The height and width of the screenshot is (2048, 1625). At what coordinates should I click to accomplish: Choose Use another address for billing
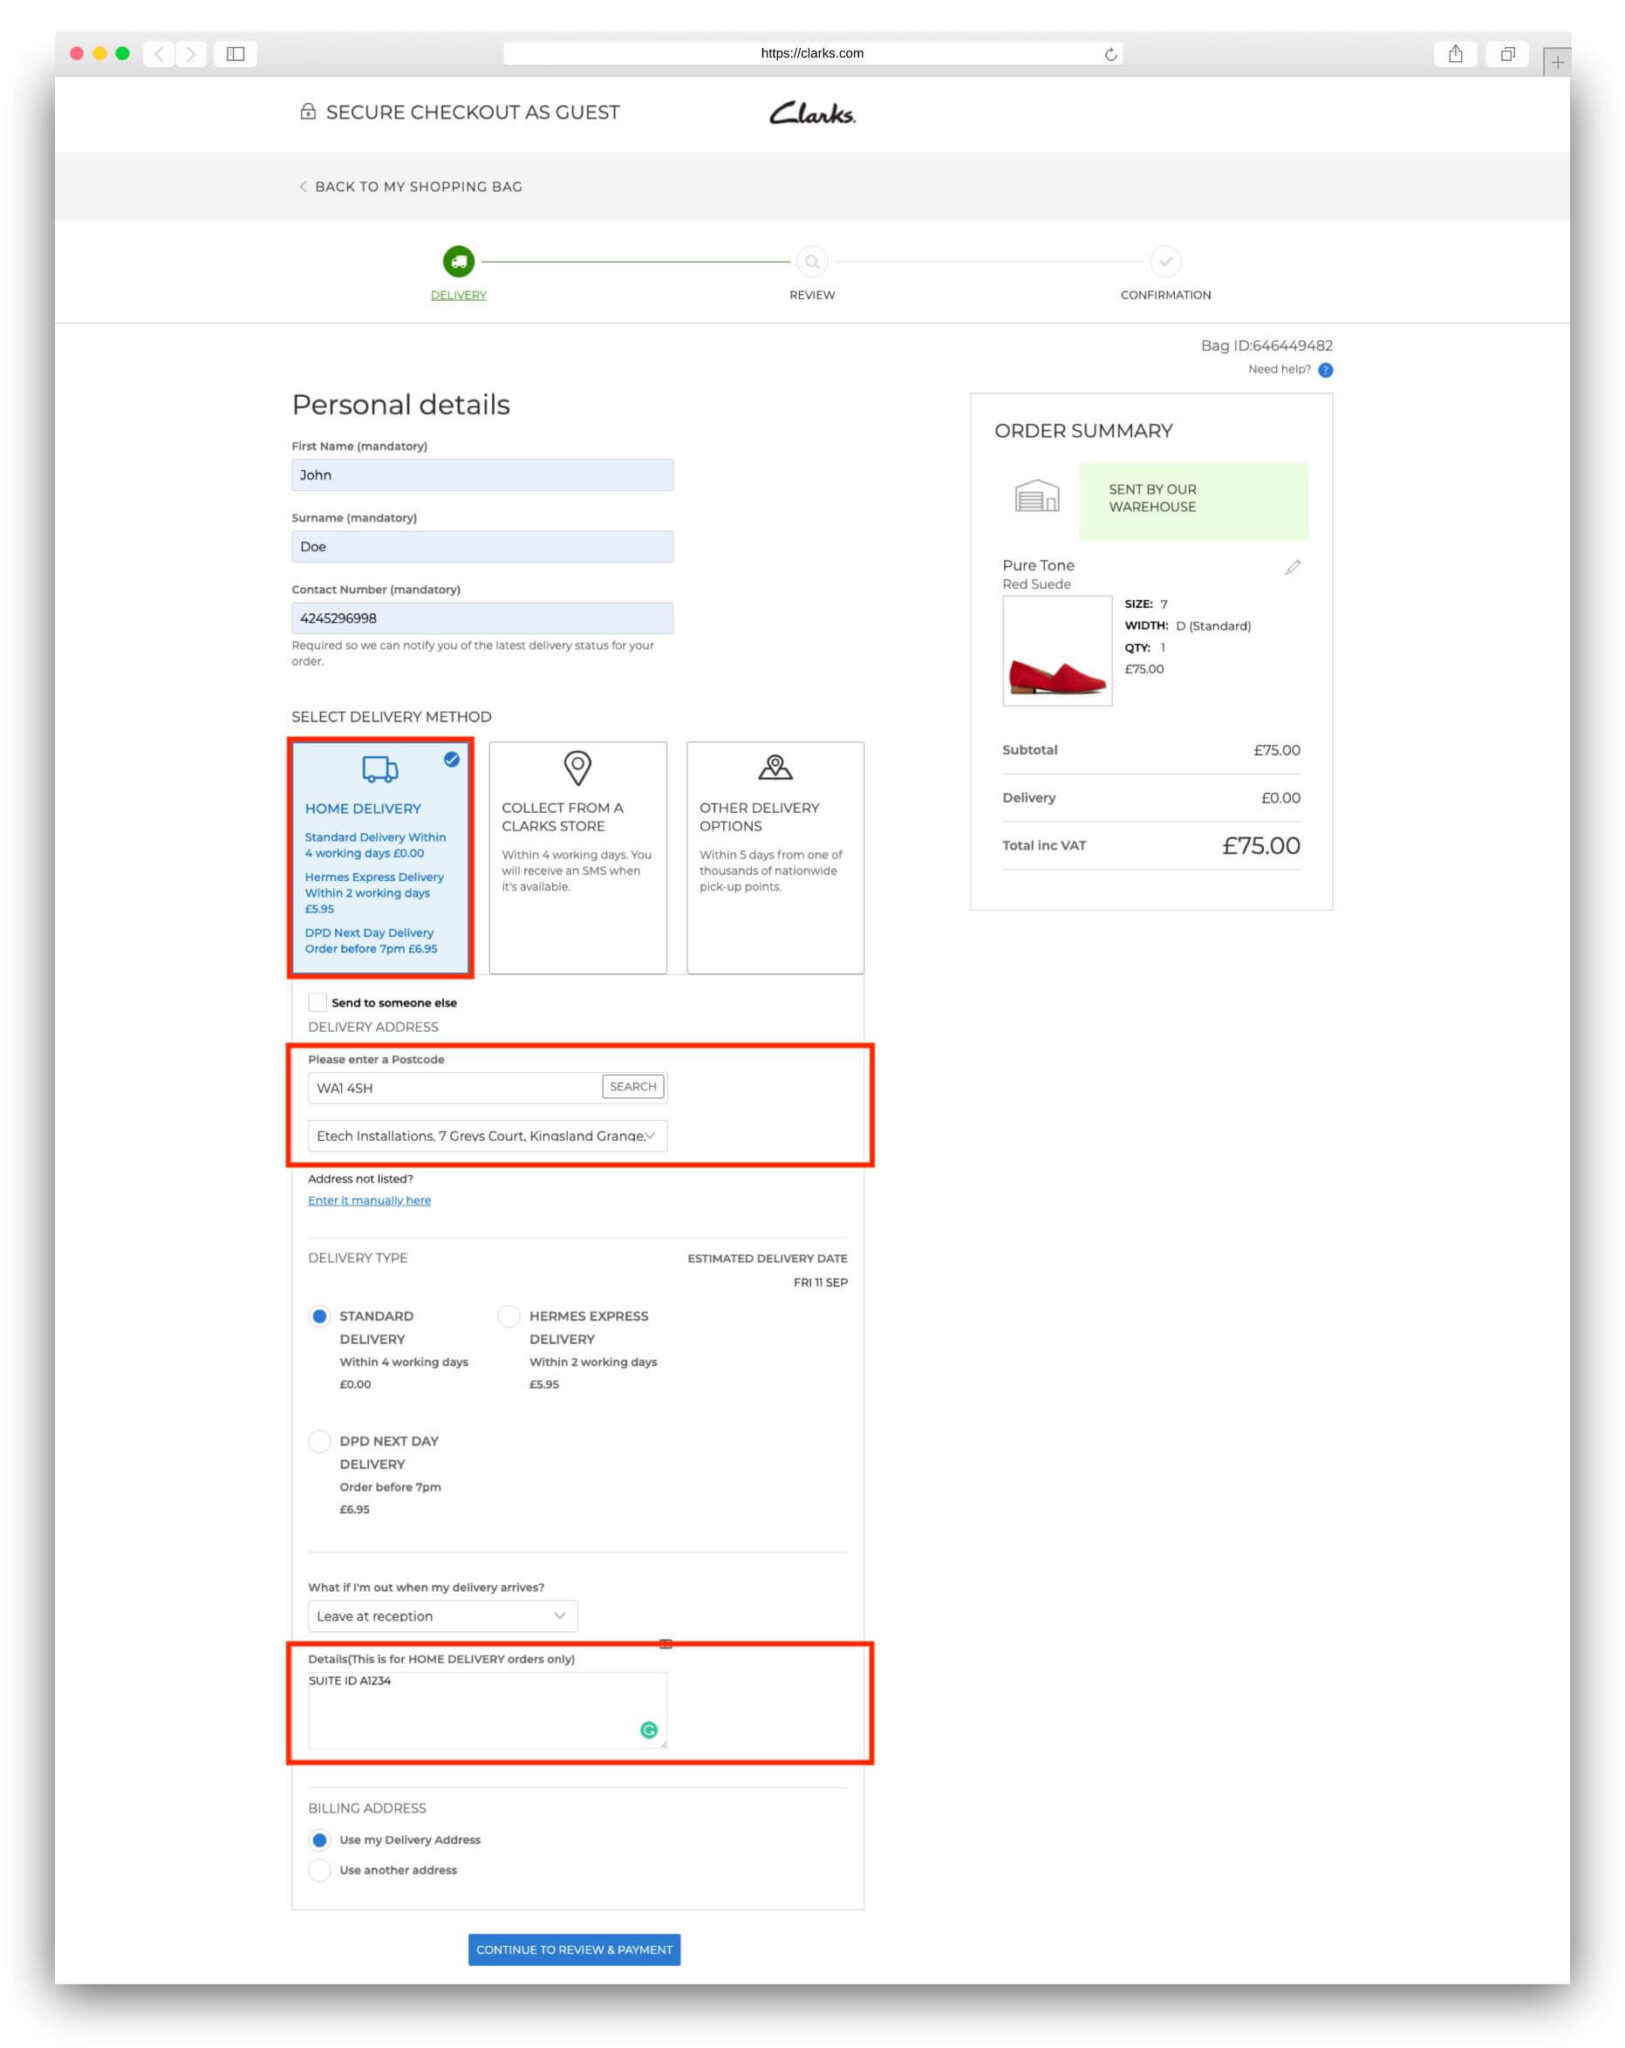(319, 1870)
